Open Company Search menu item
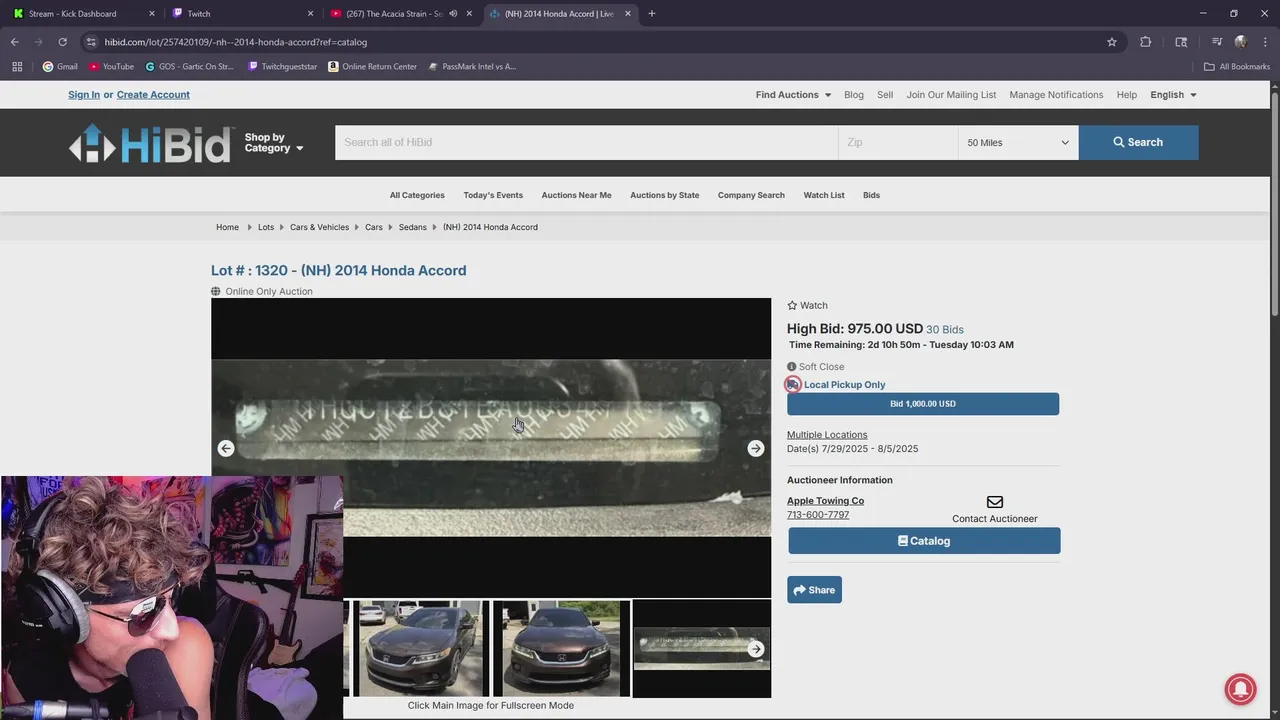The height and width of the screenshot is (720, 1280). [751, 196]
